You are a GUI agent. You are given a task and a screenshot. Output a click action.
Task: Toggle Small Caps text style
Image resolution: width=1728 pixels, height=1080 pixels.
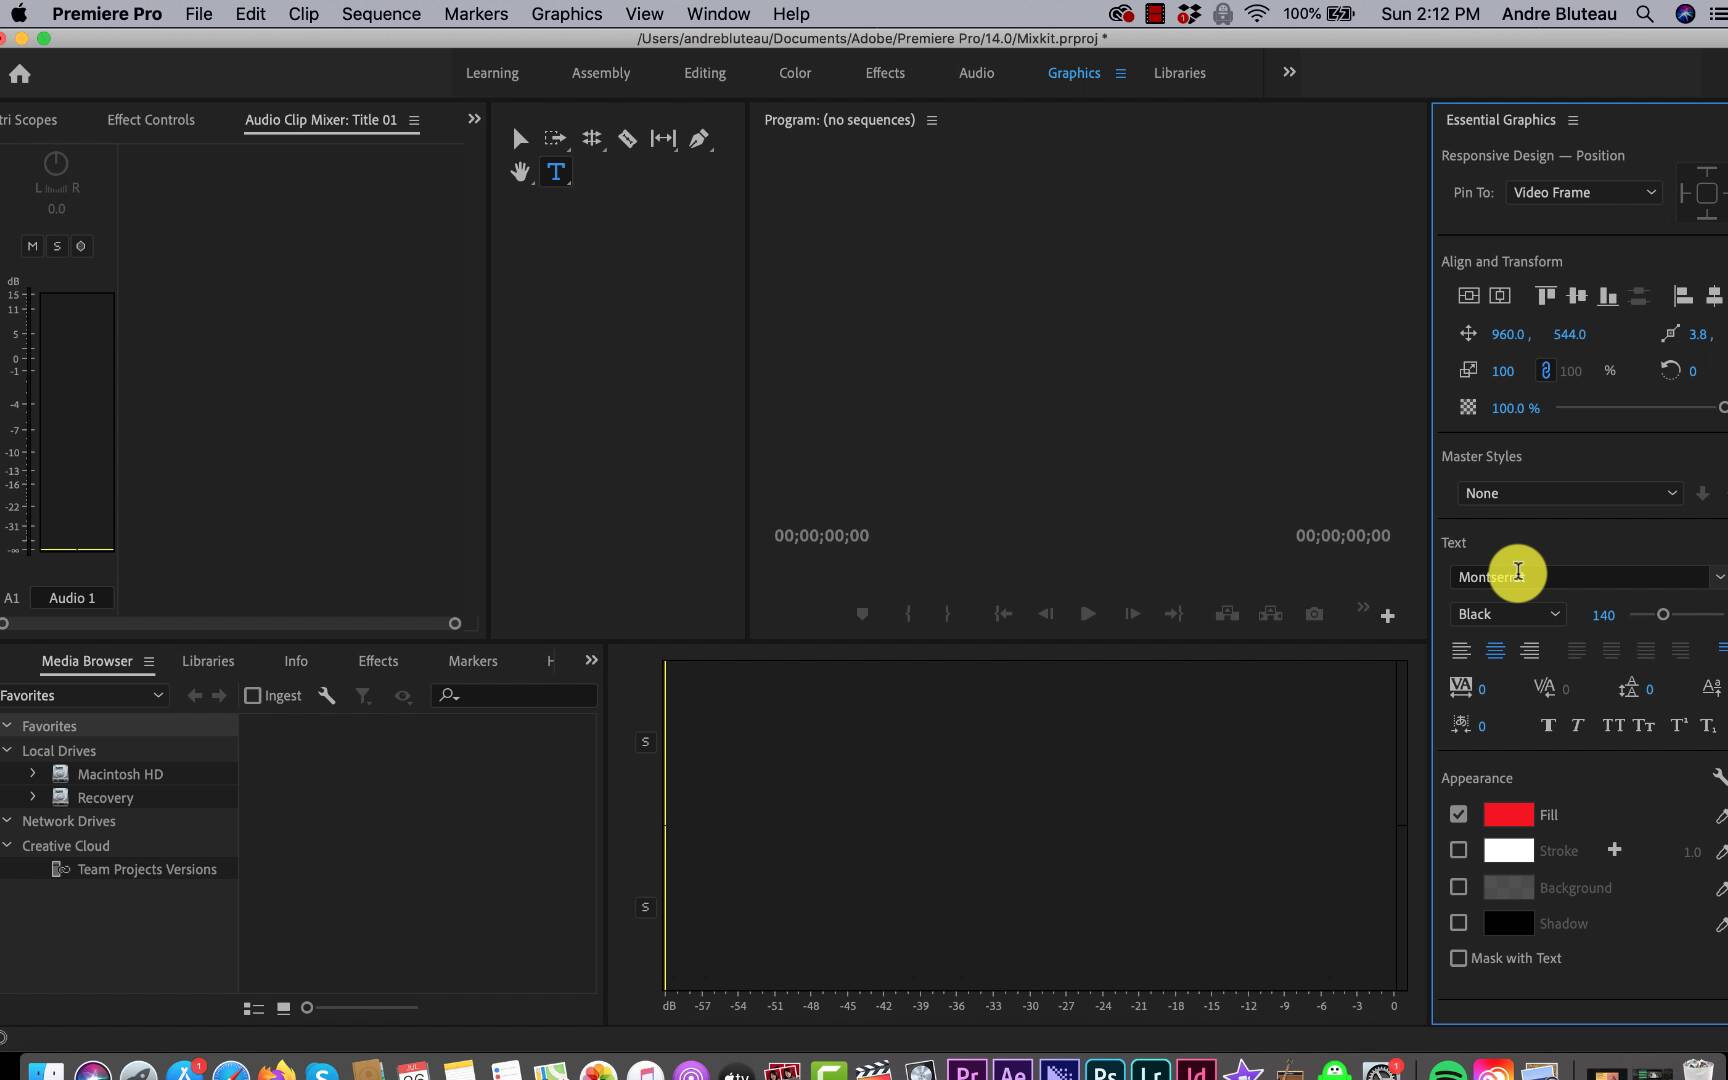pyautogui.click(x=1644, y=725)
